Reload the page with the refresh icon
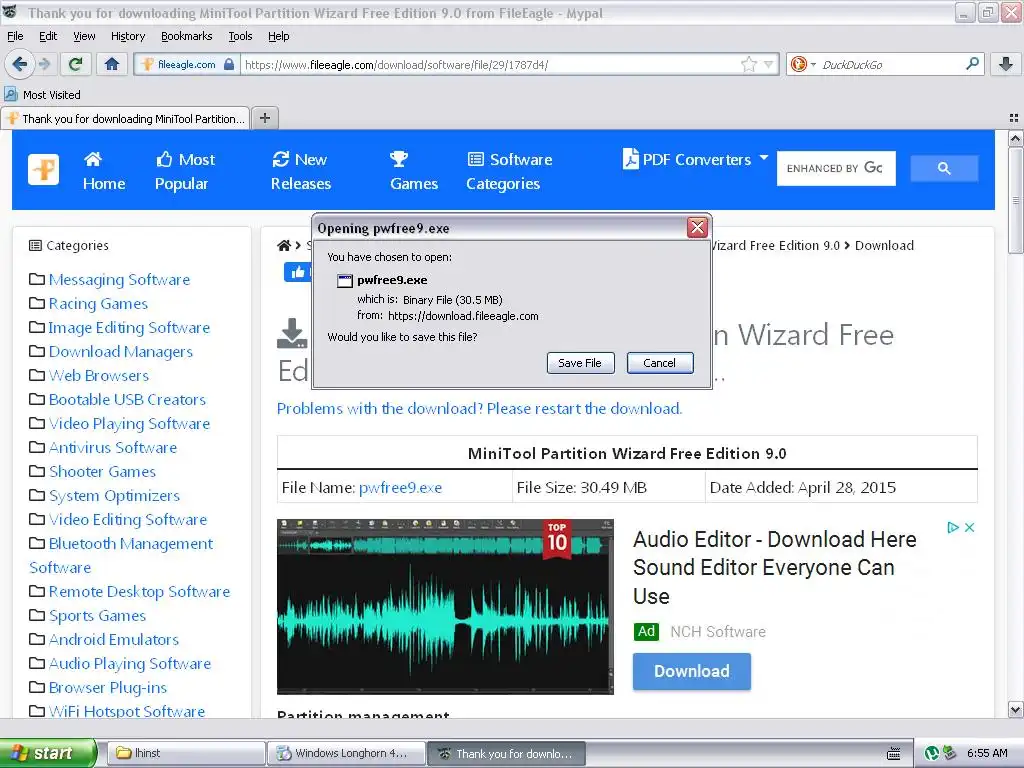The height and width of the screenshot is (768, 1024). [75, 64]
